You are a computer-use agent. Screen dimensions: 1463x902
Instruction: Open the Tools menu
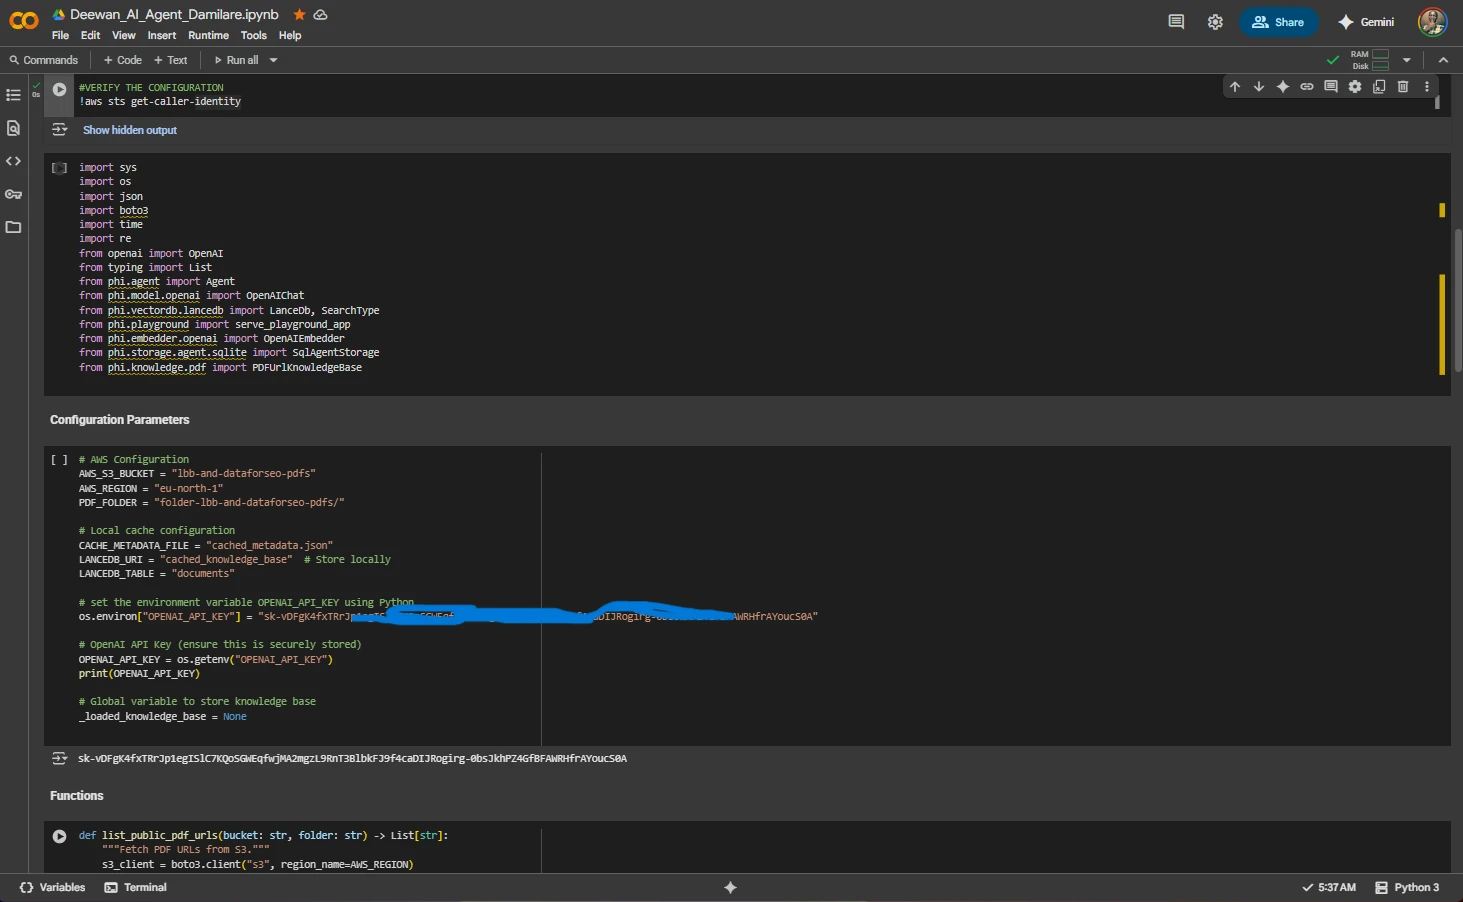(x=254, y=35)
